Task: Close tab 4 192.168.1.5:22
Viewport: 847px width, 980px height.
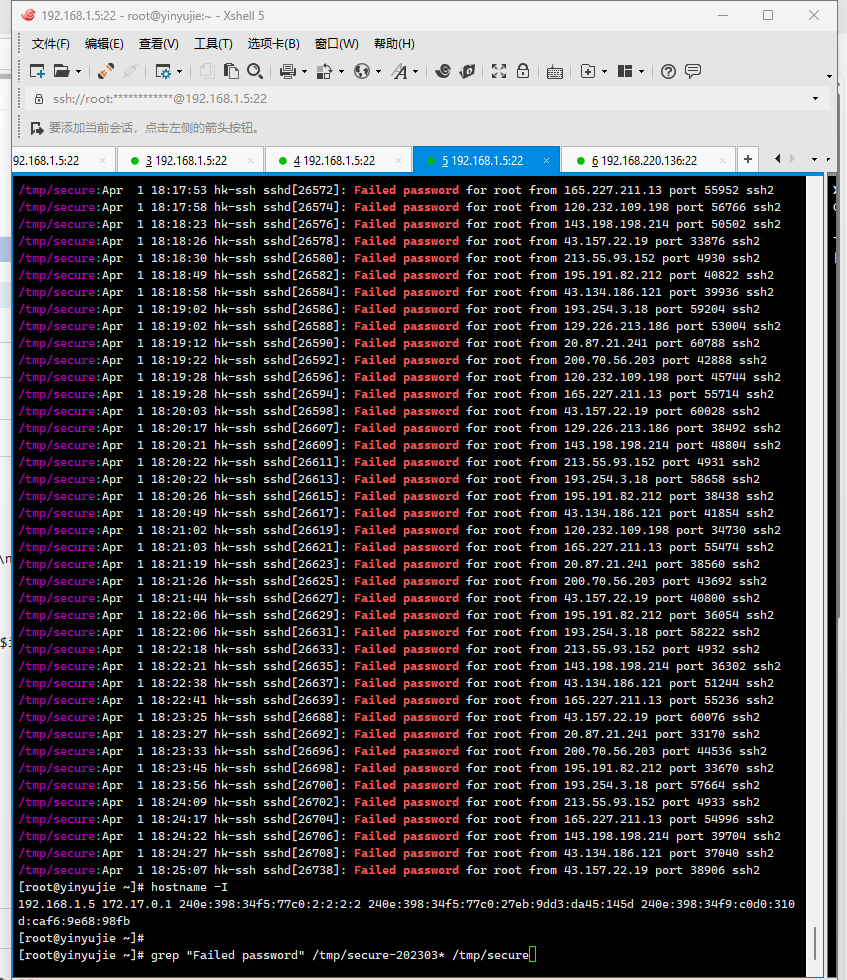Action: click(398, 161)
